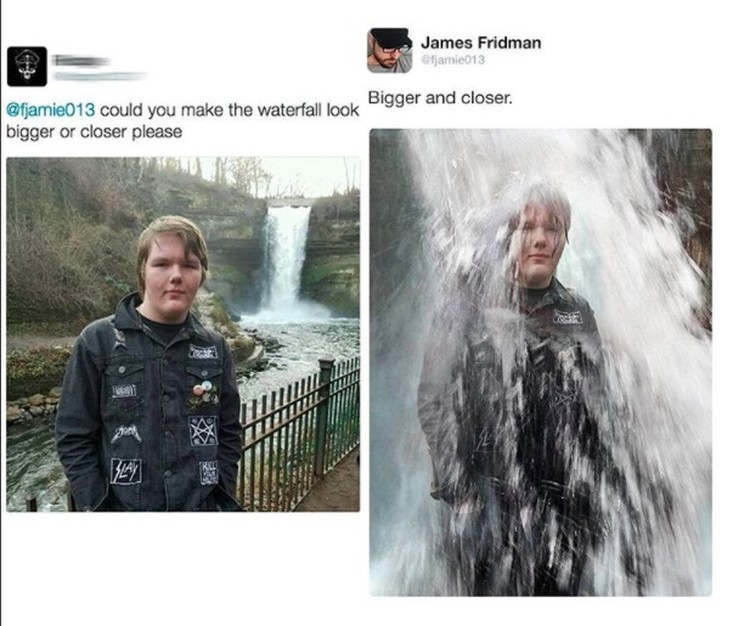Click the person's face in the original photo

(x=173, y=275)
